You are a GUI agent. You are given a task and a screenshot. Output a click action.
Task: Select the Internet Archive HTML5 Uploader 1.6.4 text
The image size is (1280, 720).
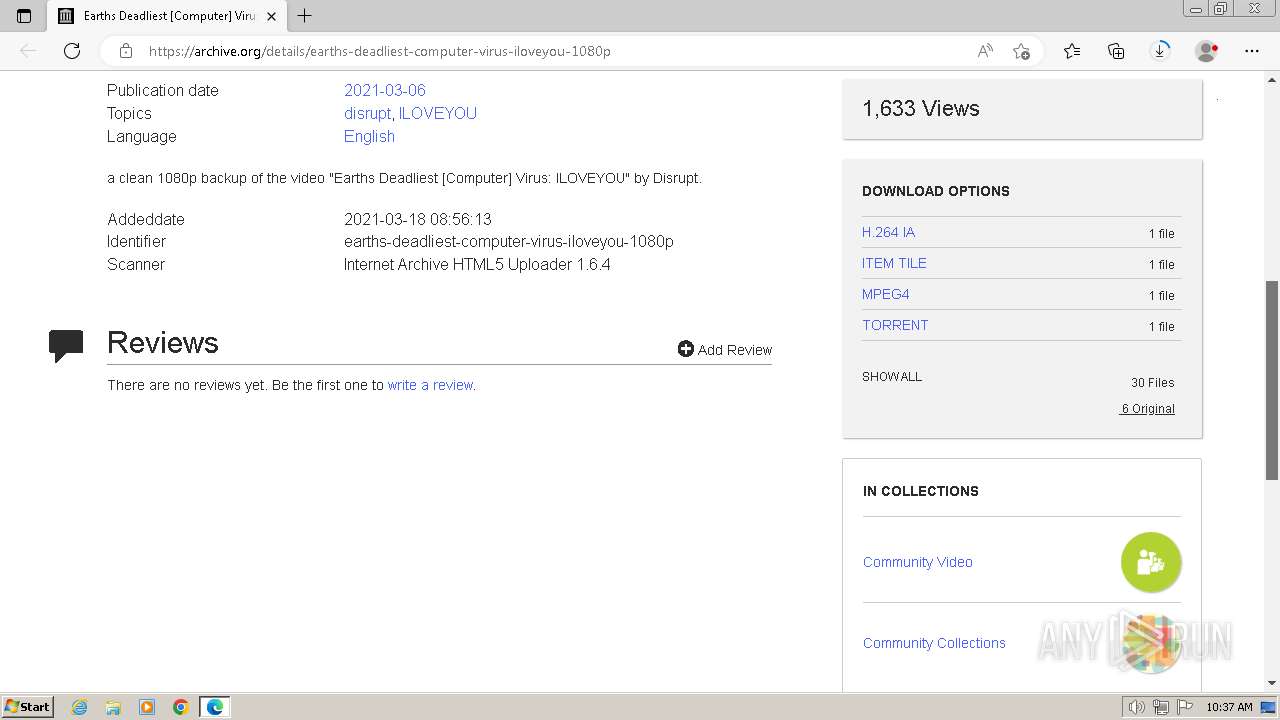tap(477, 264)
